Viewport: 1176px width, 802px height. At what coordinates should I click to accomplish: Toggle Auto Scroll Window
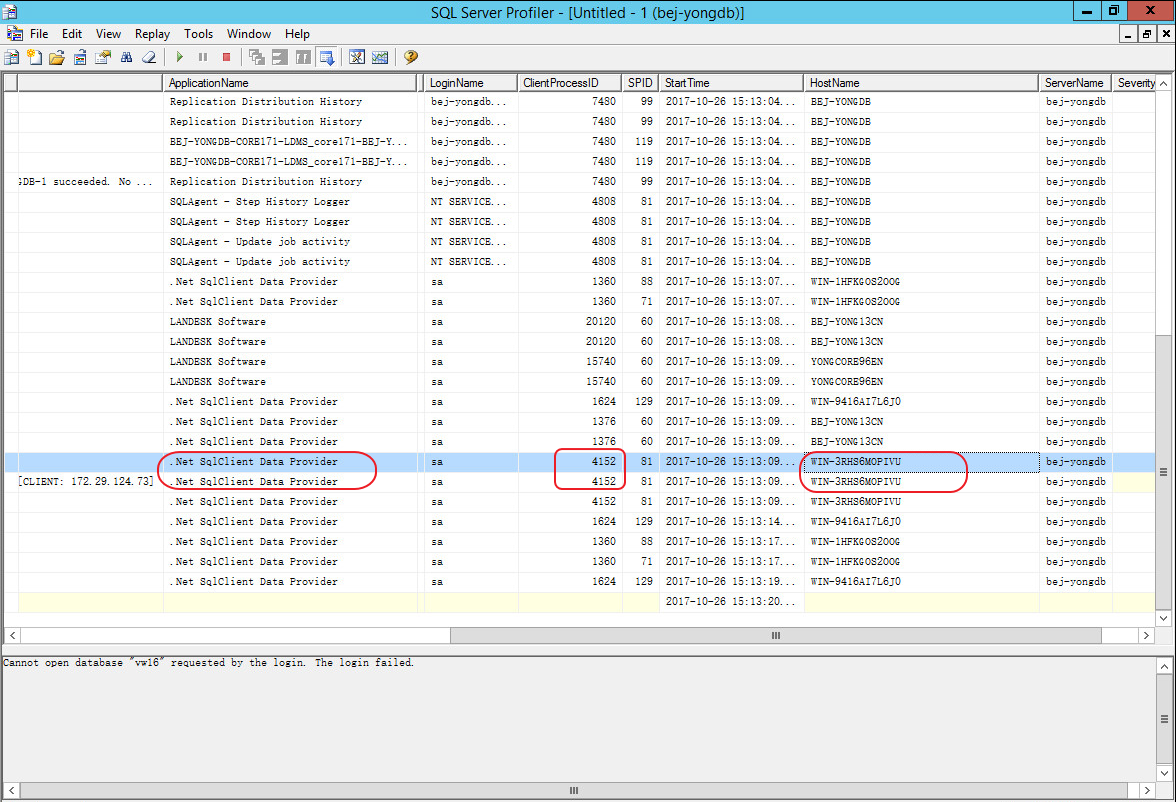click(327, 57)
